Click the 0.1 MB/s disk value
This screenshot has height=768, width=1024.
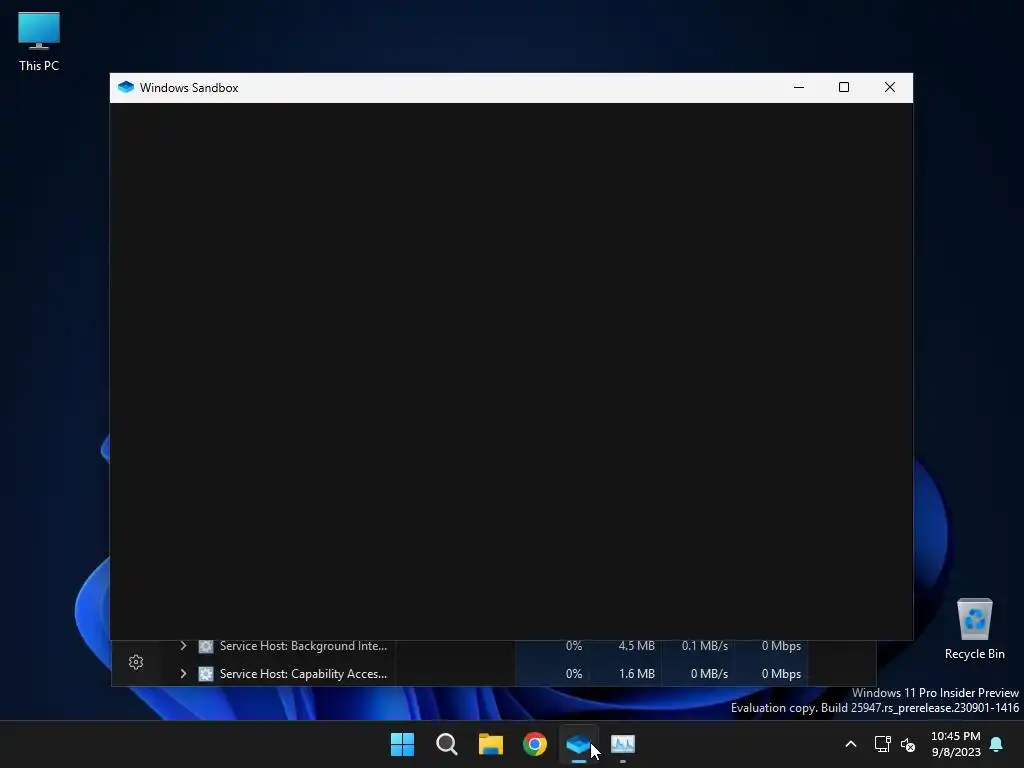click(705, 646)
